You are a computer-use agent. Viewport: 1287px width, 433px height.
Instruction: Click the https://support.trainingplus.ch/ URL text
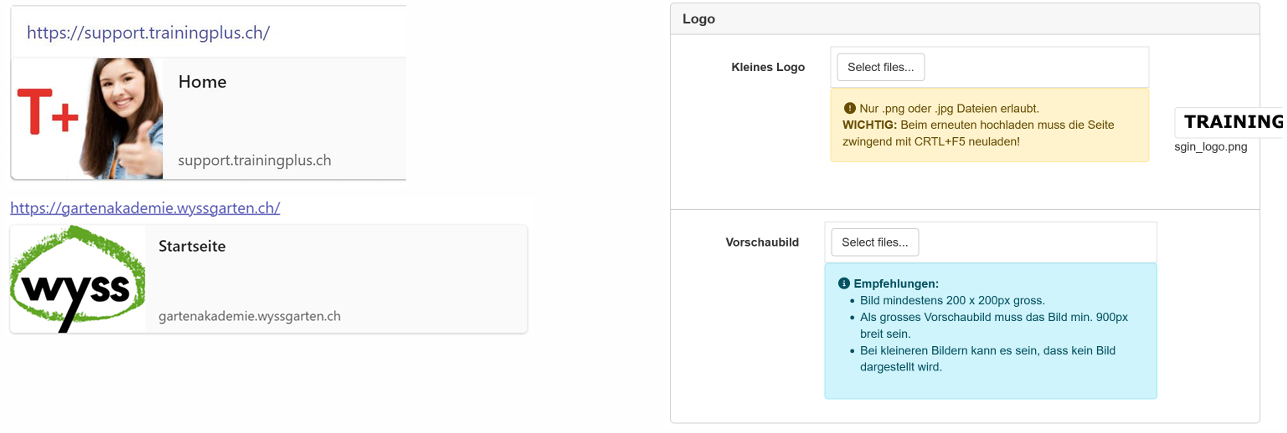coord(148,33)
